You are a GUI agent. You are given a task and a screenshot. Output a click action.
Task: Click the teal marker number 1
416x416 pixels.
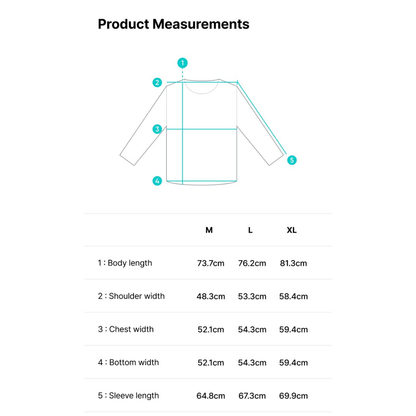point(182,63)
